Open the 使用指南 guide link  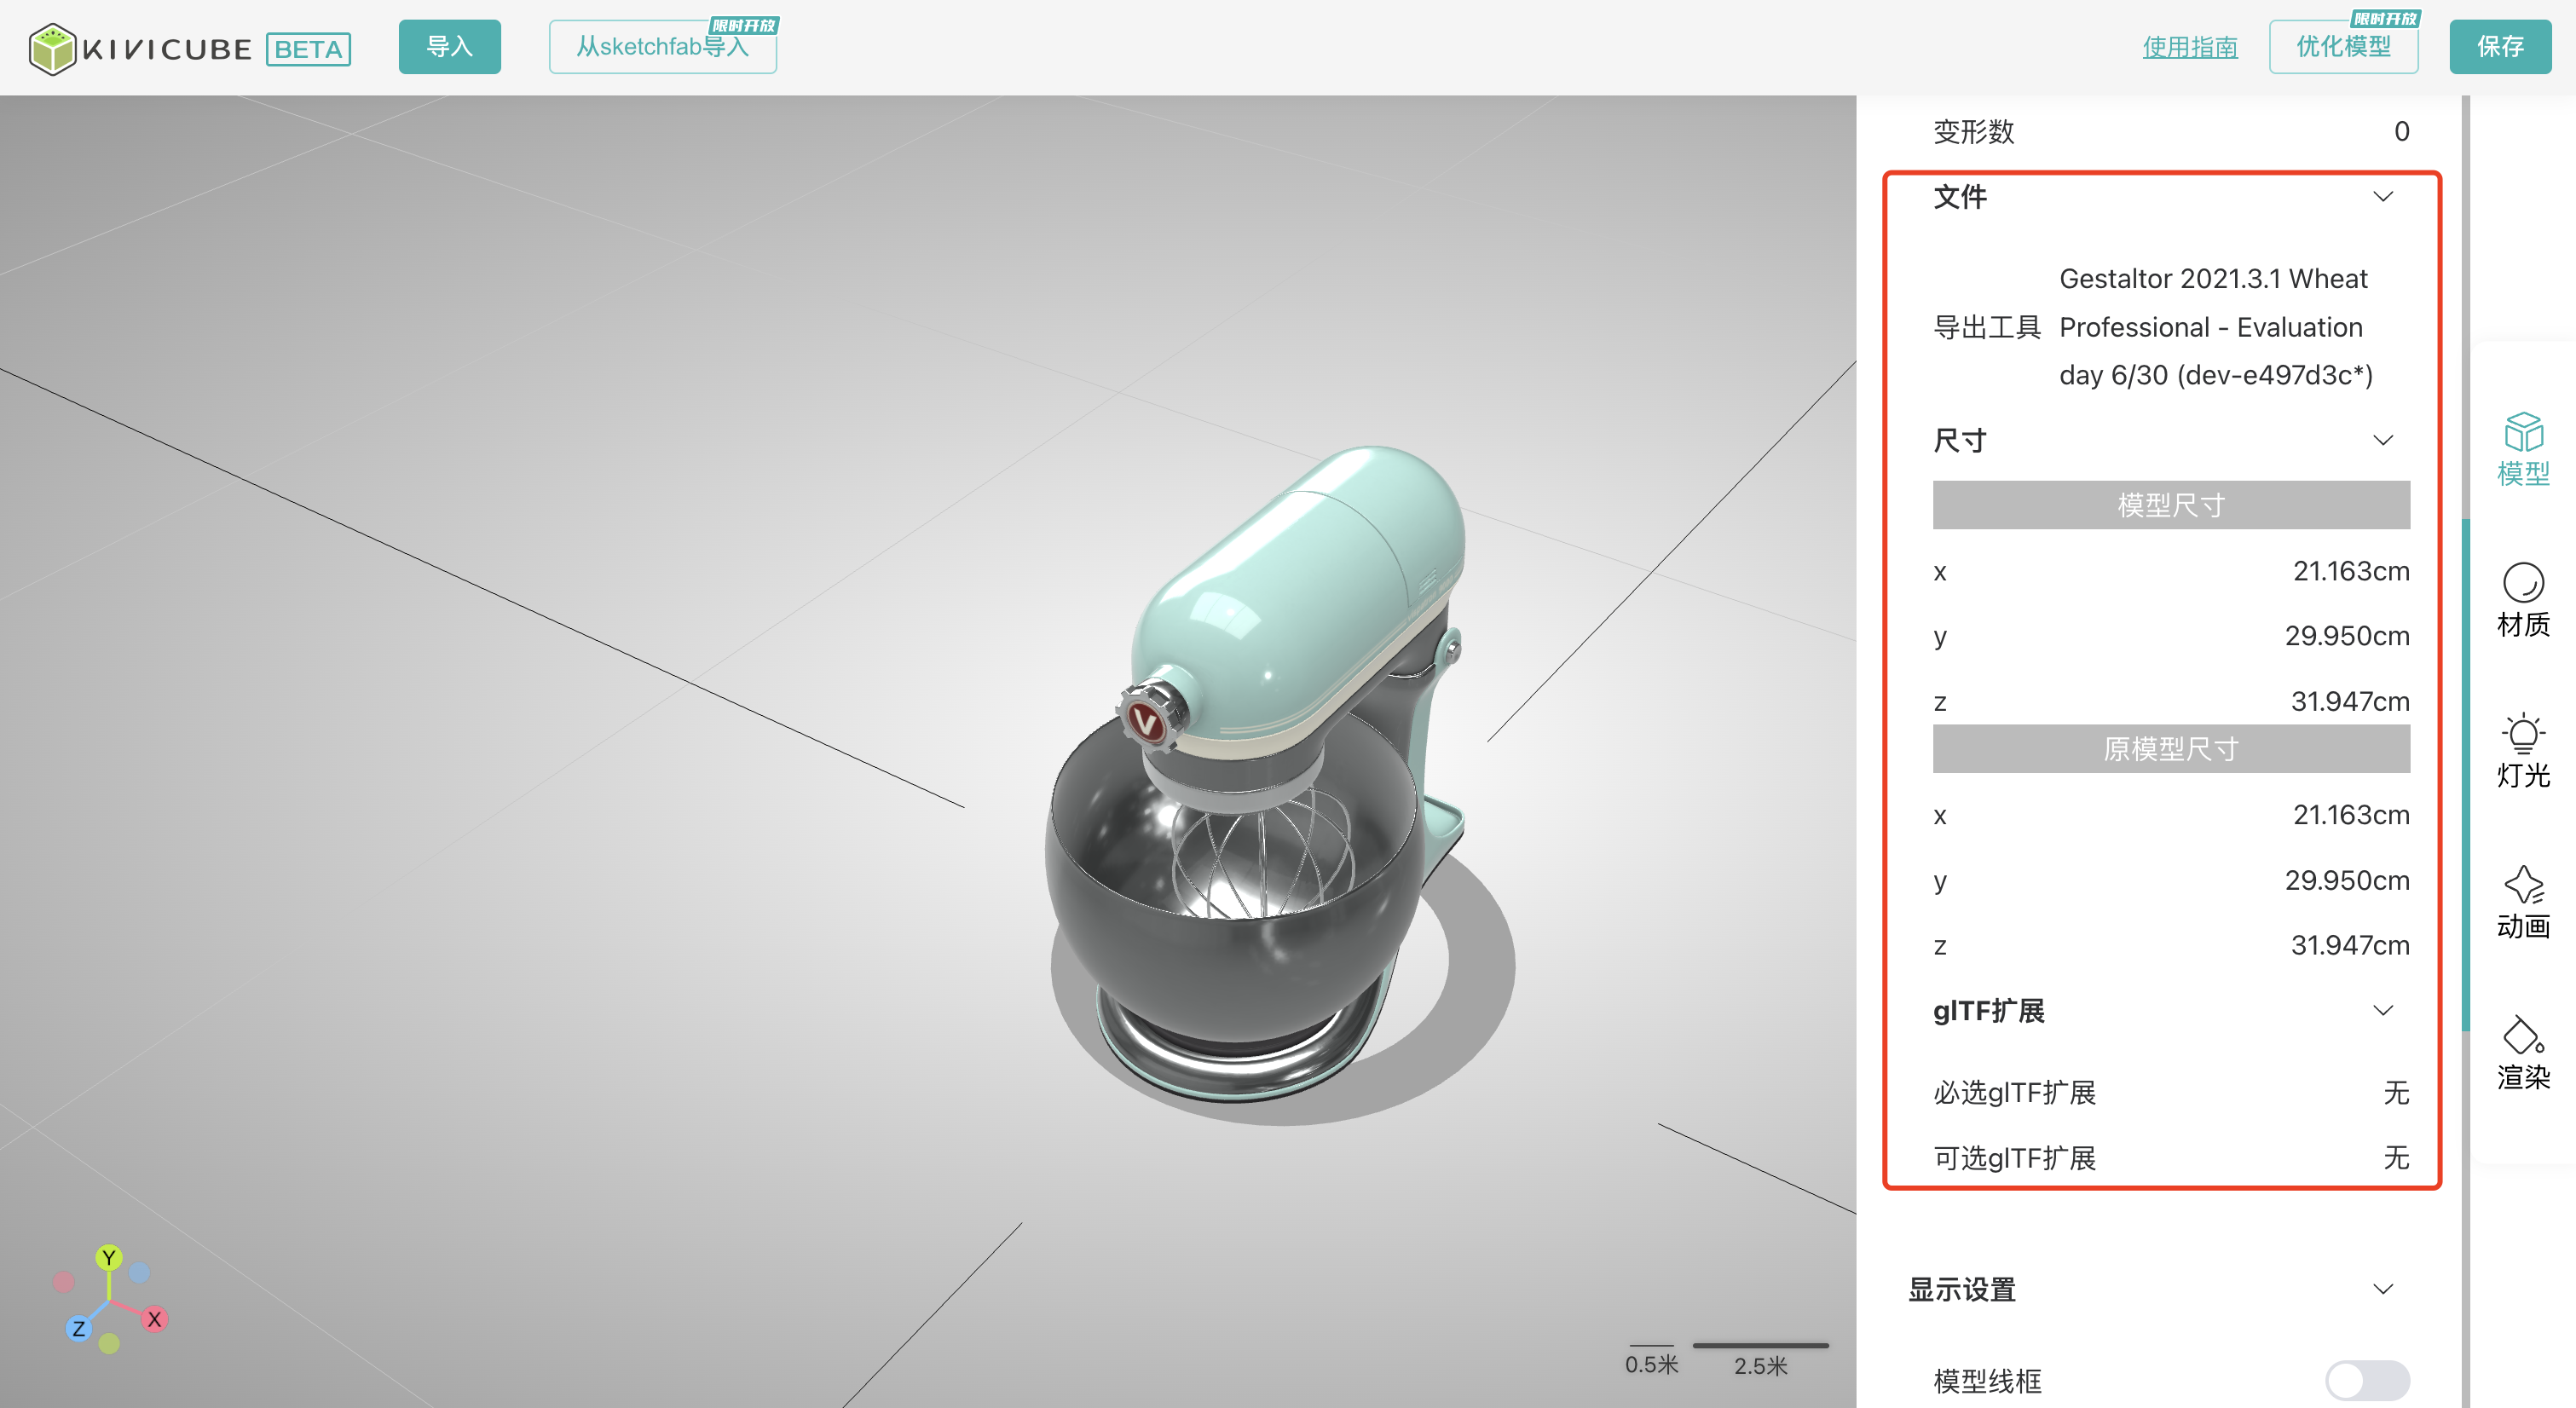2189,47
